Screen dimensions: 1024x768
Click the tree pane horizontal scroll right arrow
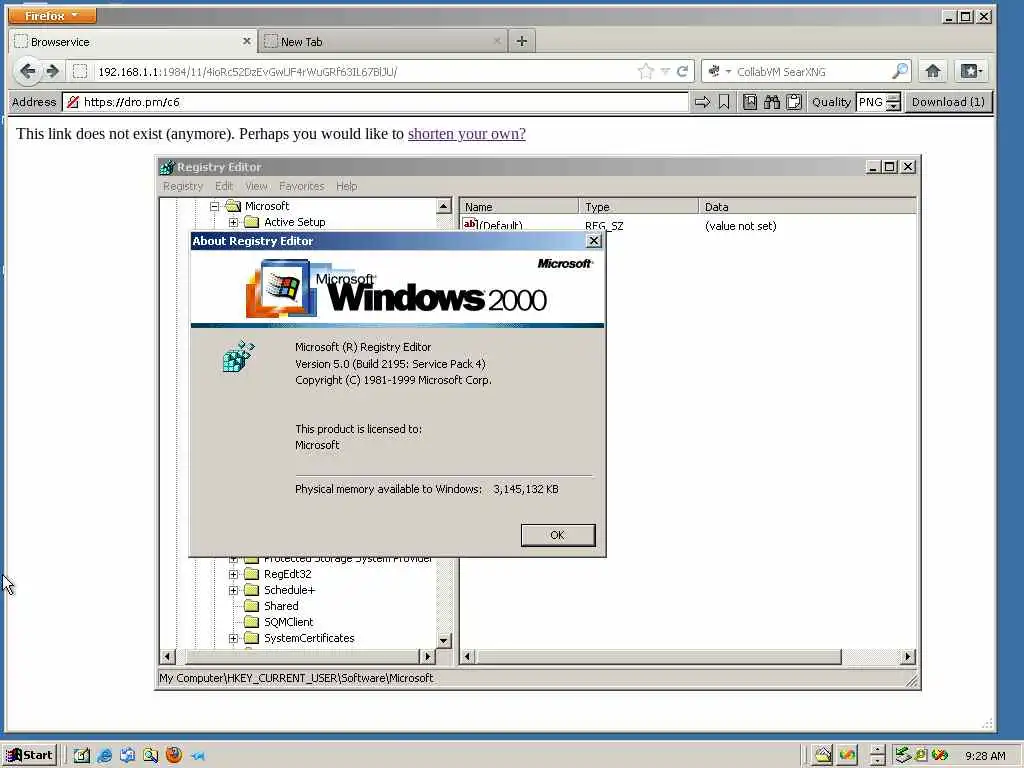(x=427, y=656)
